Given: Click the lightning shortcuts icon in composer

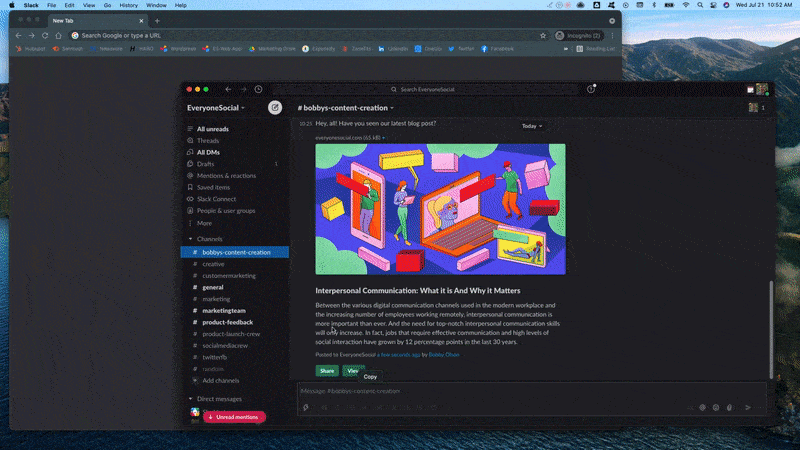Looking at the screenshot, I should [306, 408].
